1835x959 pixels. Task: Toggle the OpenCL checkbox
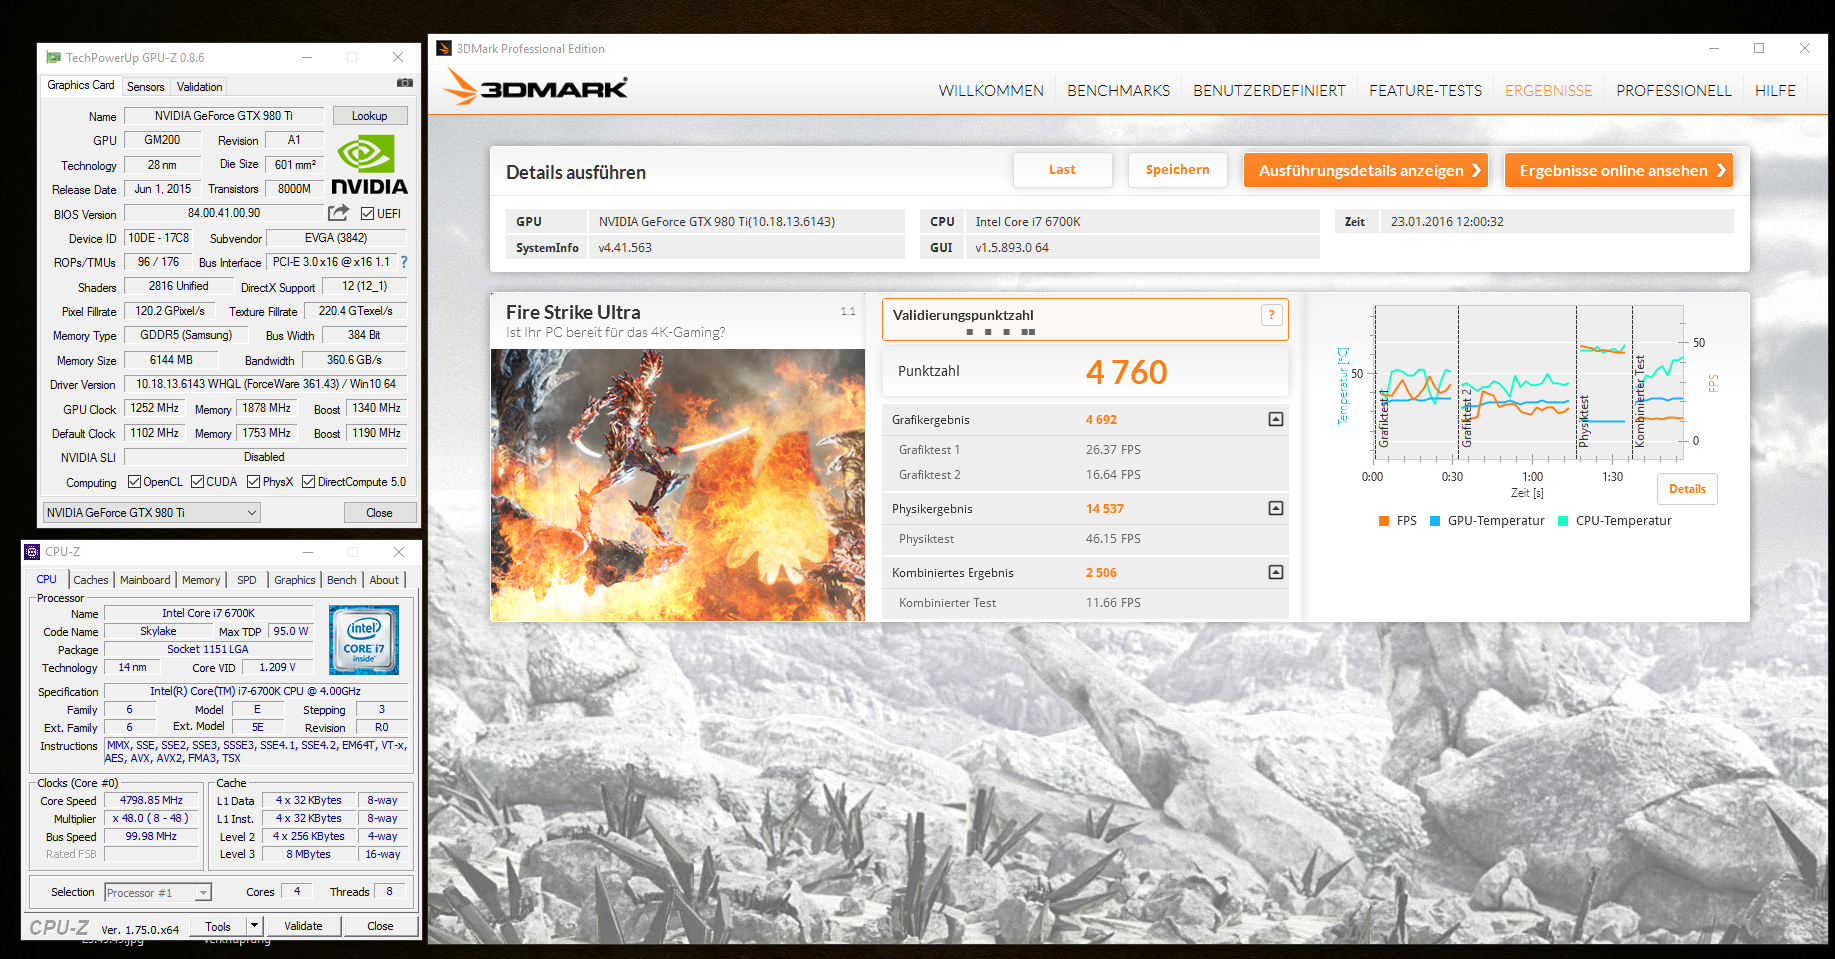point(134,482)
